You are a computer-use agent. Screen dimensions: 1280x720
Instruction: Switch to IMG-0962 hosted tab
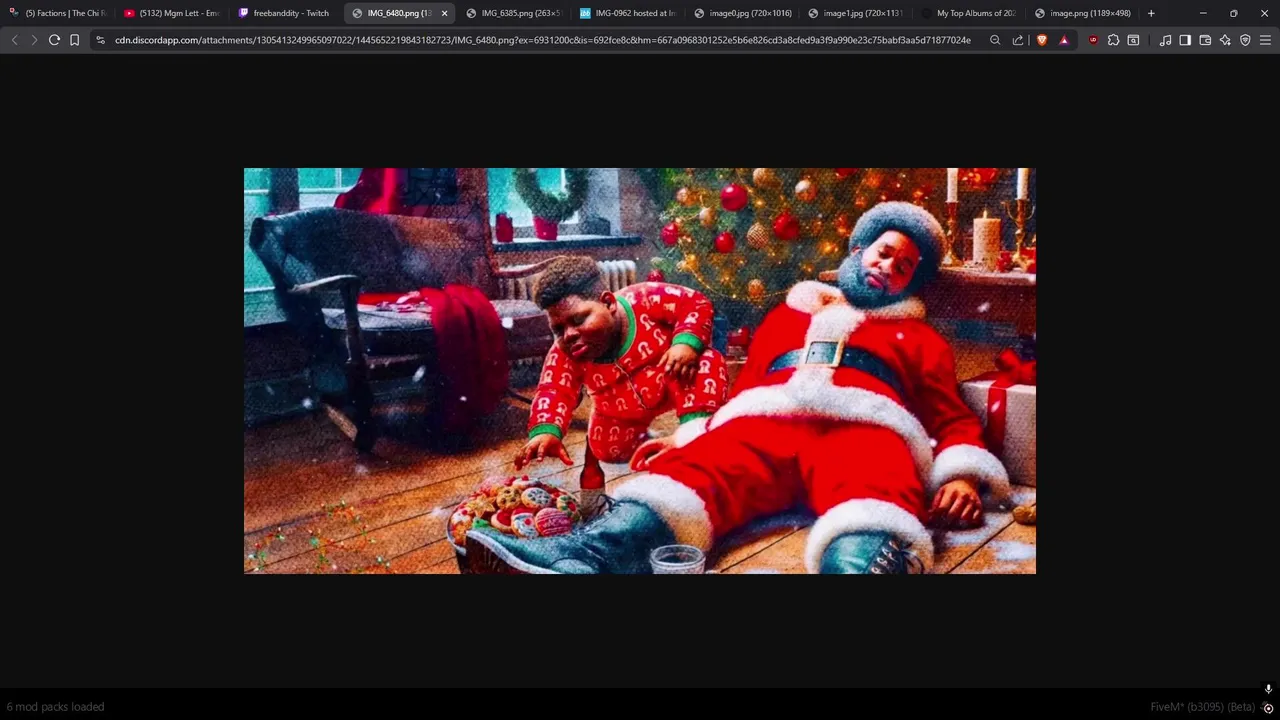[x=628, y=13]
